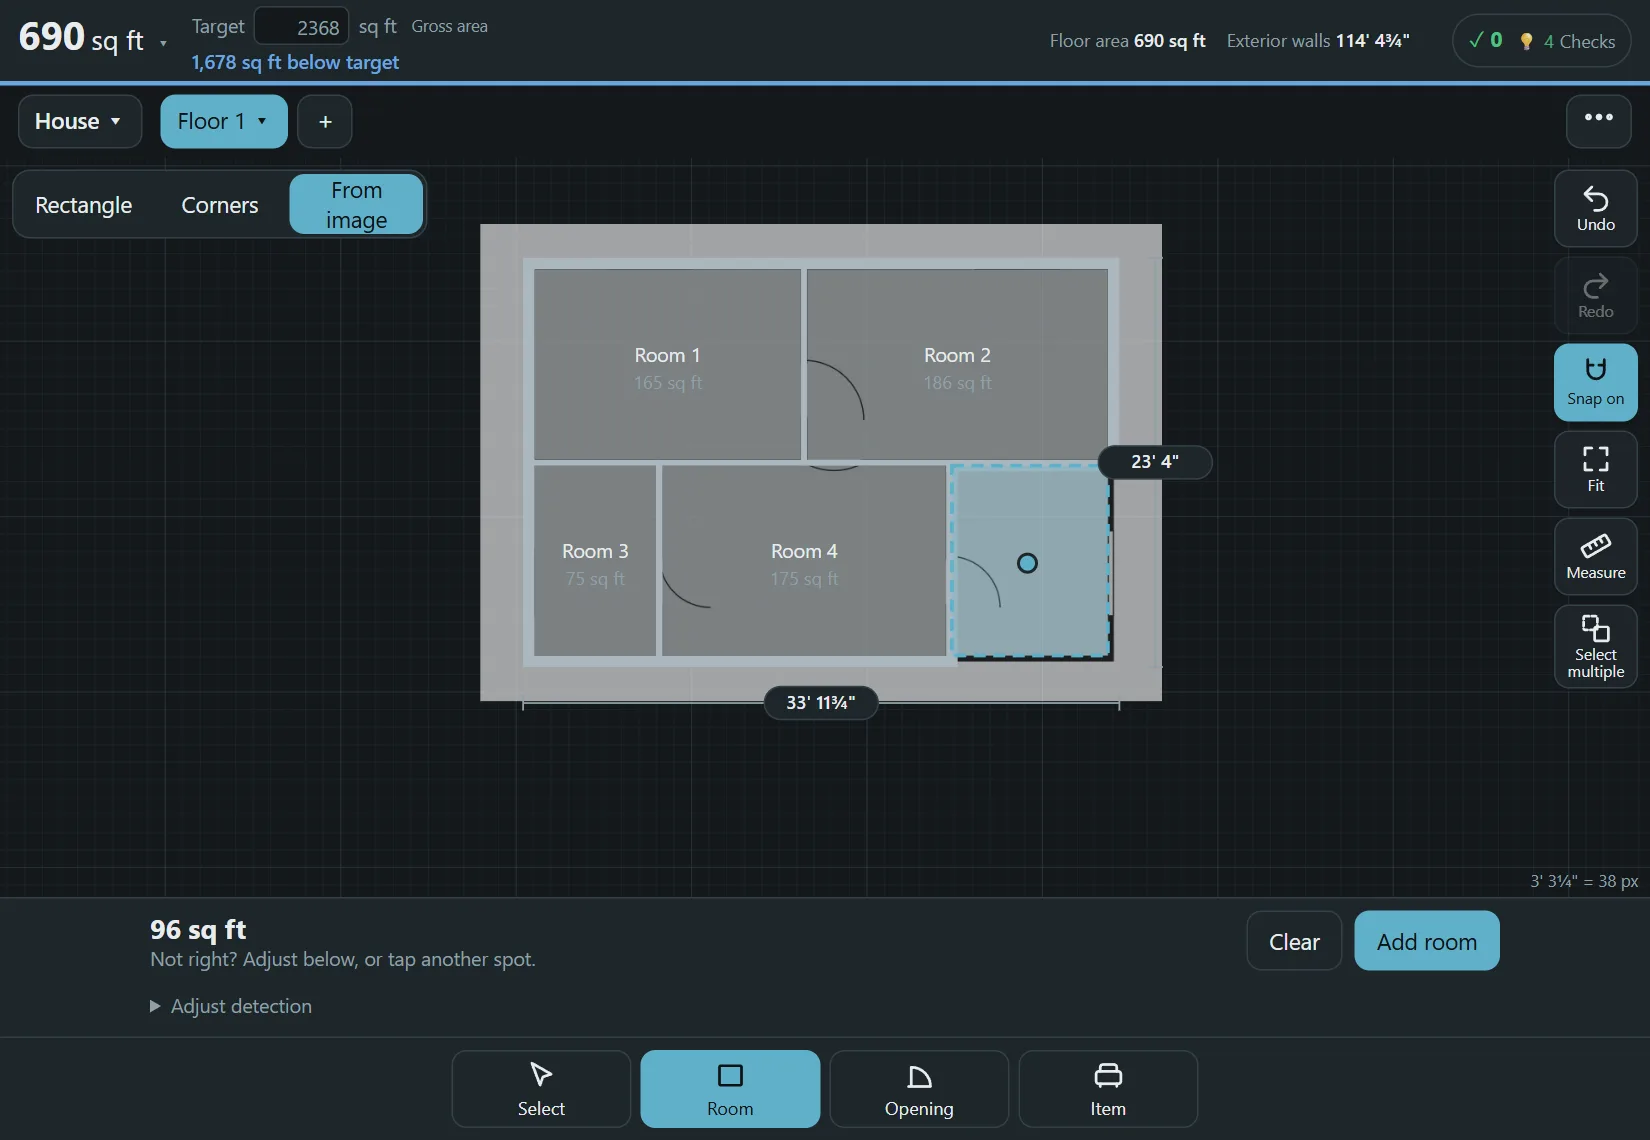1650x1140 pixels.
Task: Open area type dropdown beside 690 sq ft
Action: 163,43
